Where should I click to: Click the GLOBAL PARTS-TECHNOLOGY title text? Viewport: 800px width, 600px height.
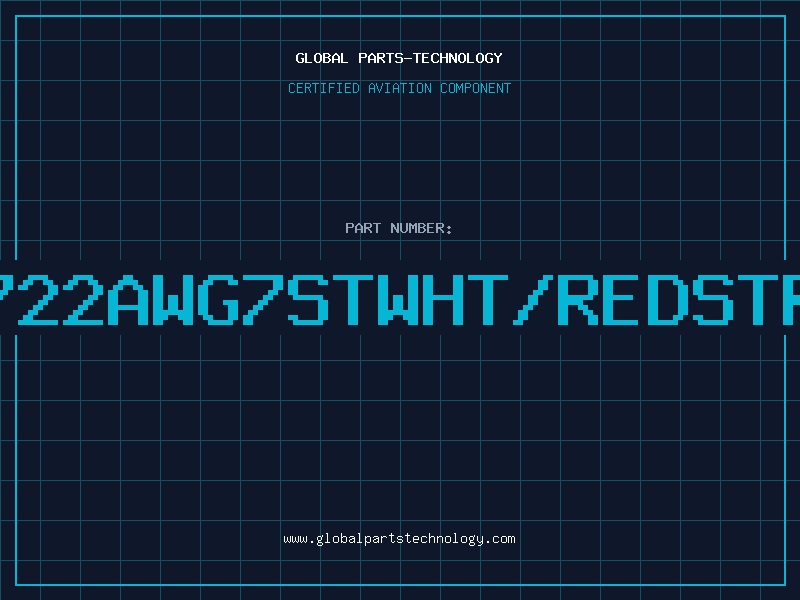pos(399,58)
